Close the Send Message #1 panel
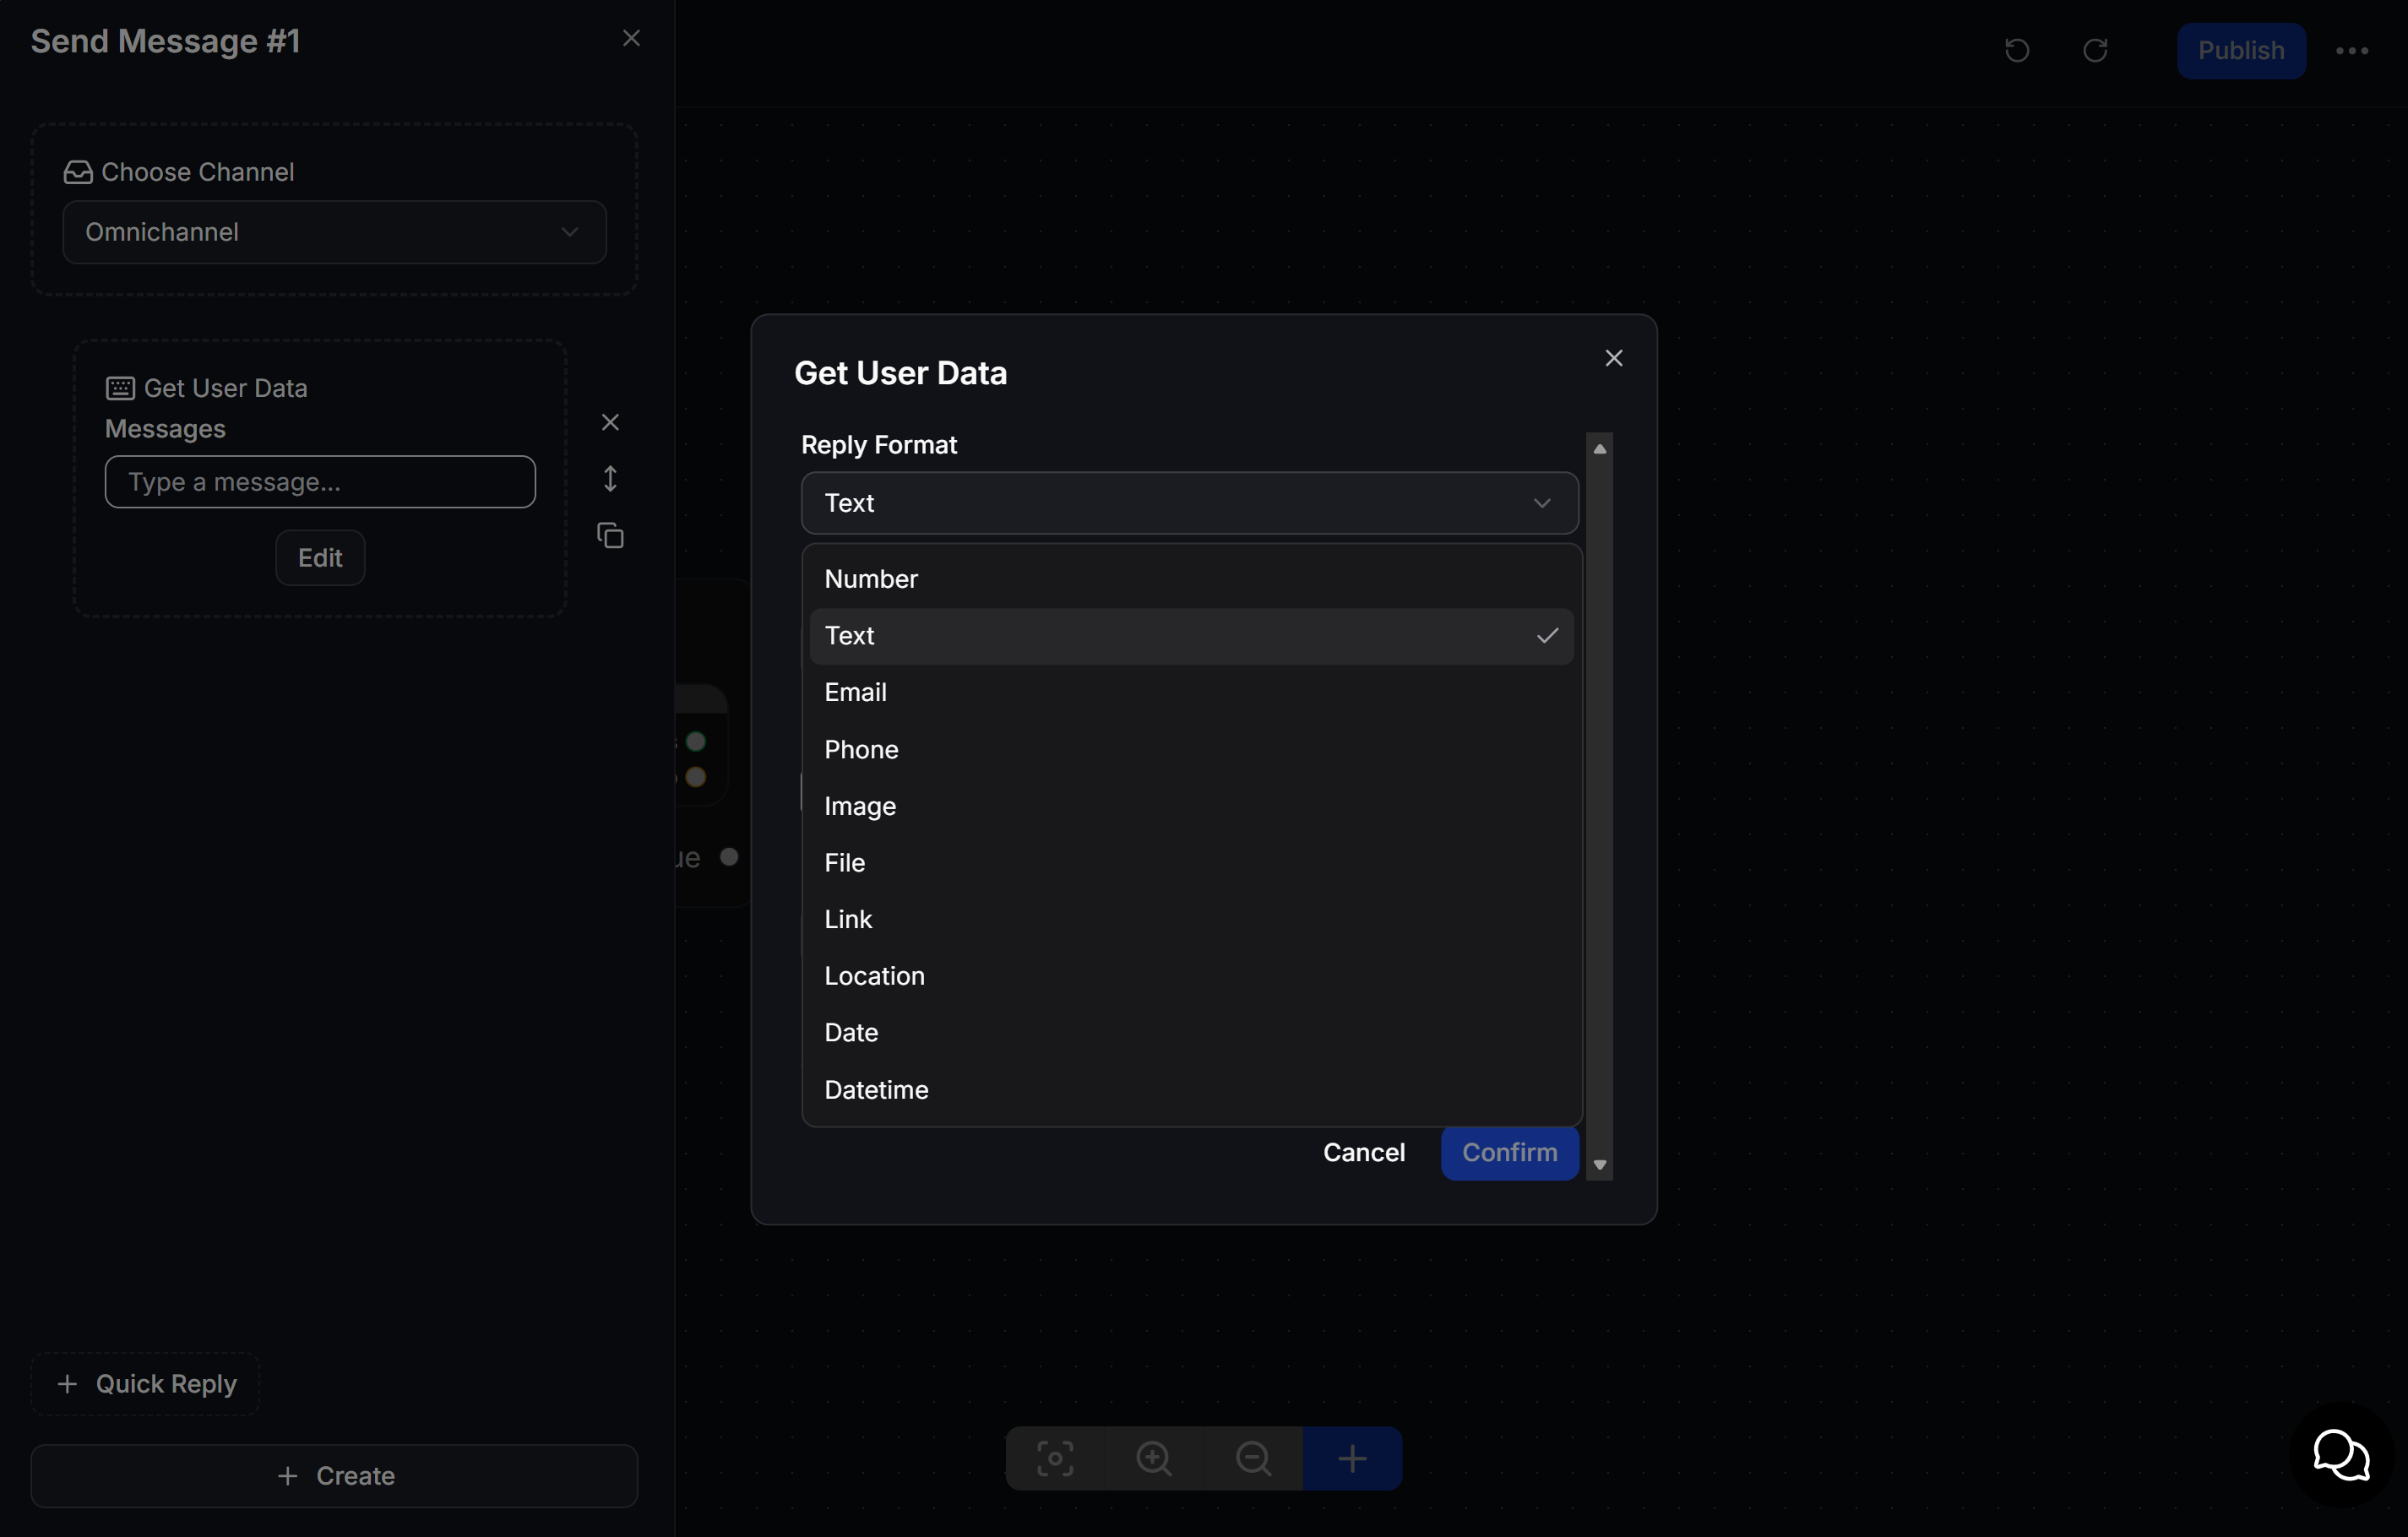The height and width of the screenshot is (1537, 2408). [631, 38]
